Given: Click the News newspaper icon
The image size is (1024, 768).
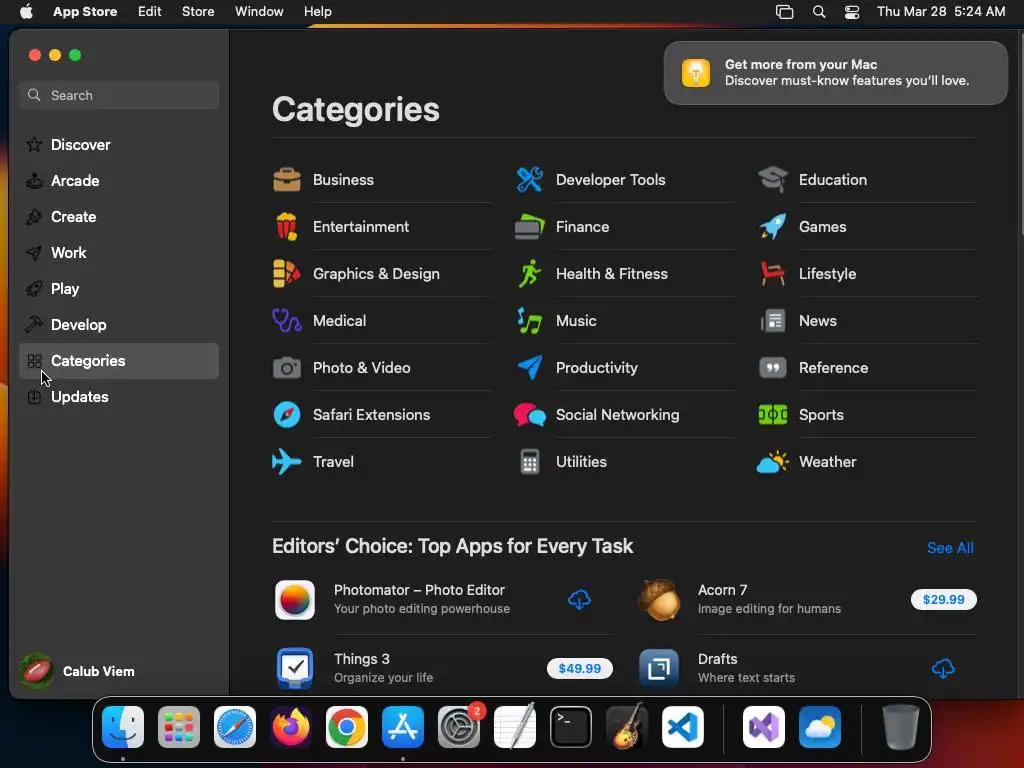Looking at the screenshot, I should [773, 321].
